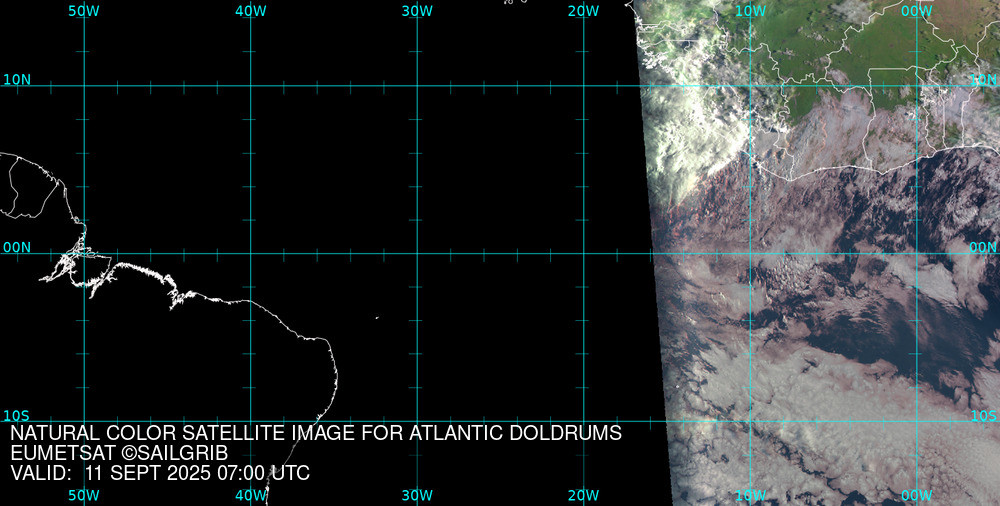Click the 00W longitude label at top

917,11
